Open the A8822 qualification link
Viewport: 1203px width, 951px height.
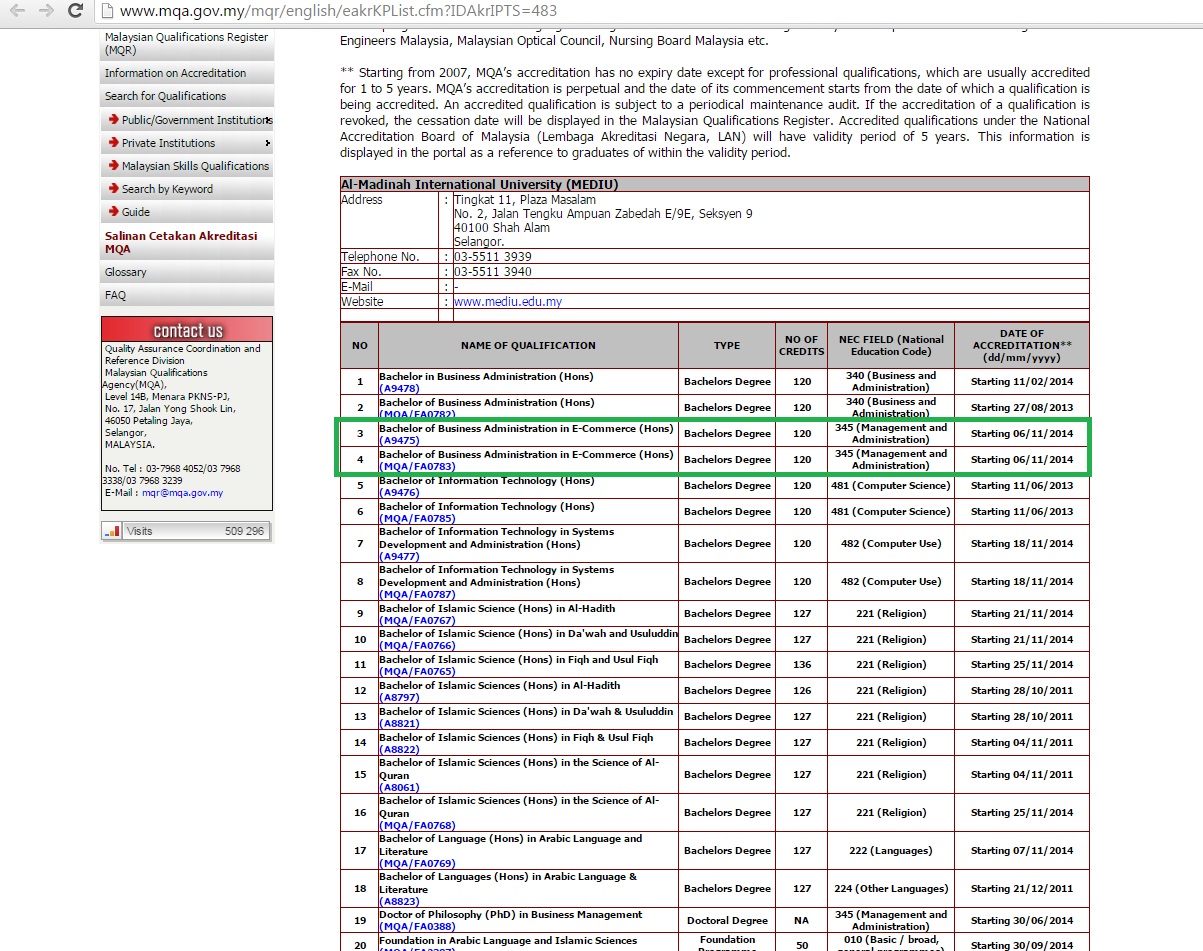click(399, 749)
